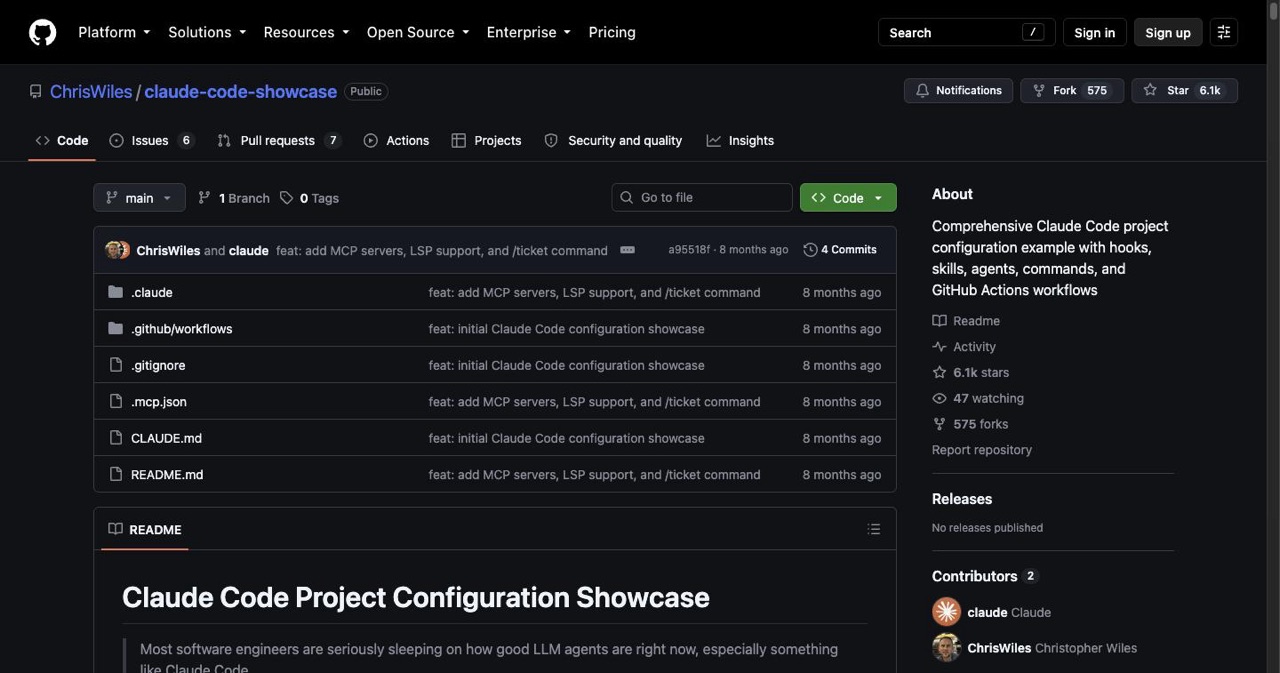View the 47 watching link
Viewport: 1280px width, 673px height.
pos(978,399)
